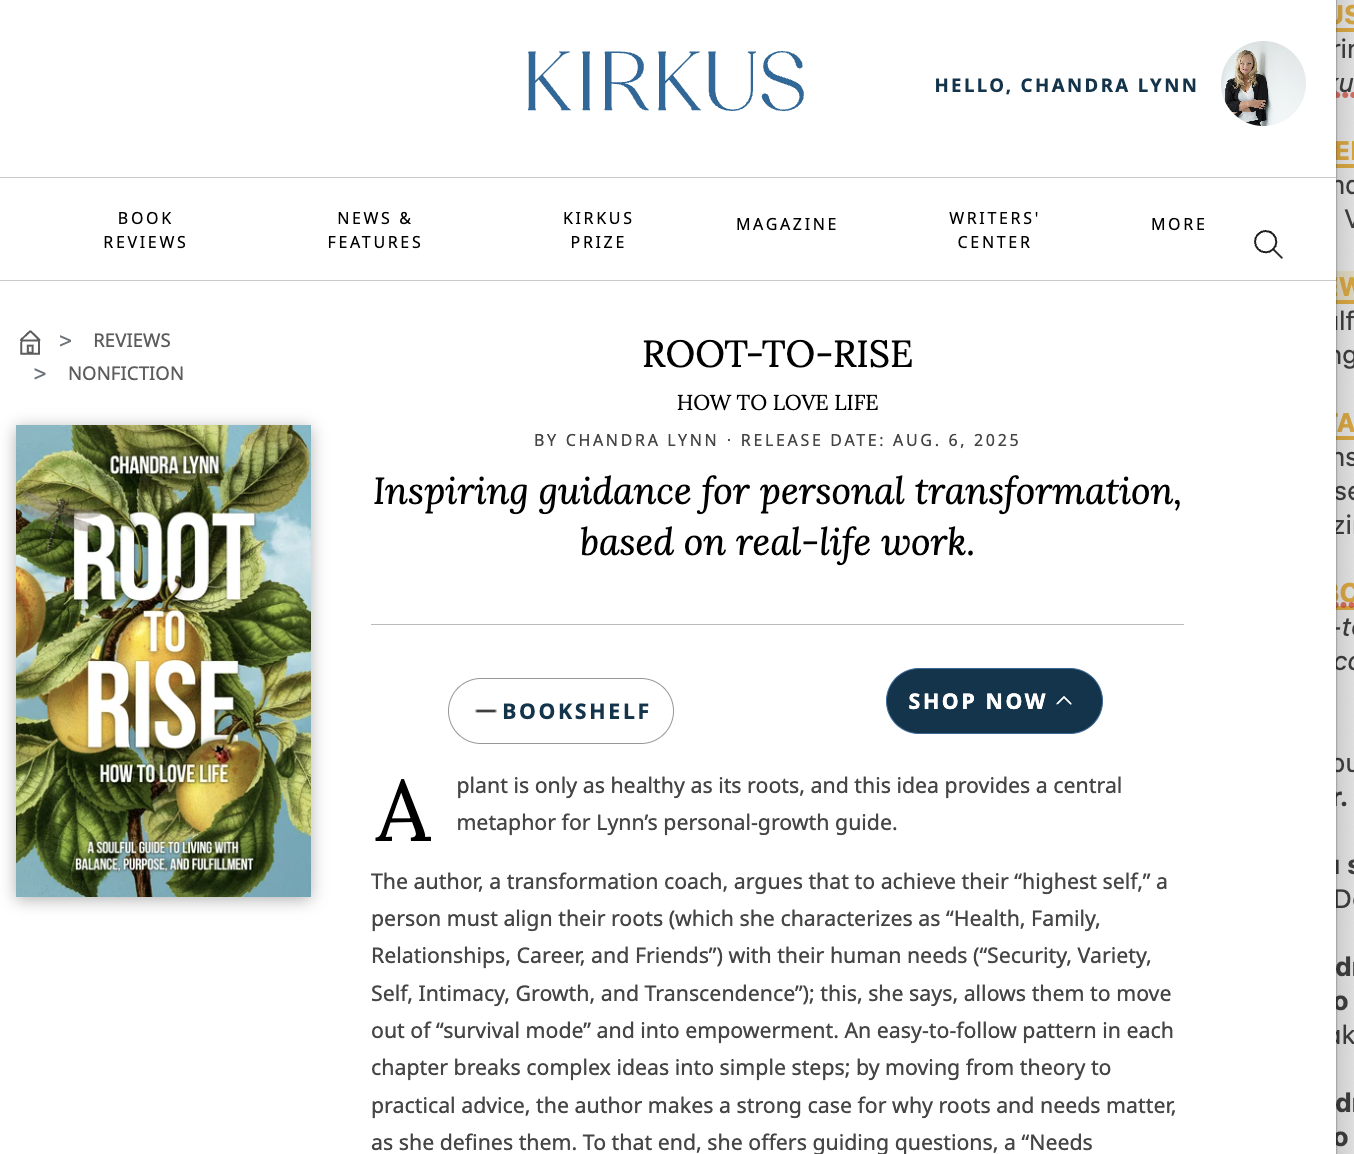Go to the Kirkus Prize section

point(598,230)
